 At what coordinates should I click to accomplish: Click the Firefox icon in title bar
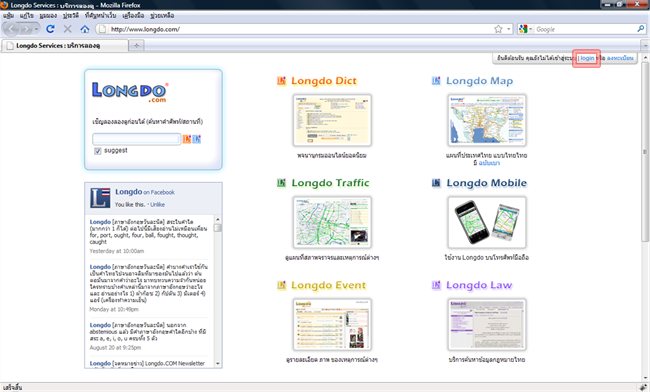coord(5,5)
